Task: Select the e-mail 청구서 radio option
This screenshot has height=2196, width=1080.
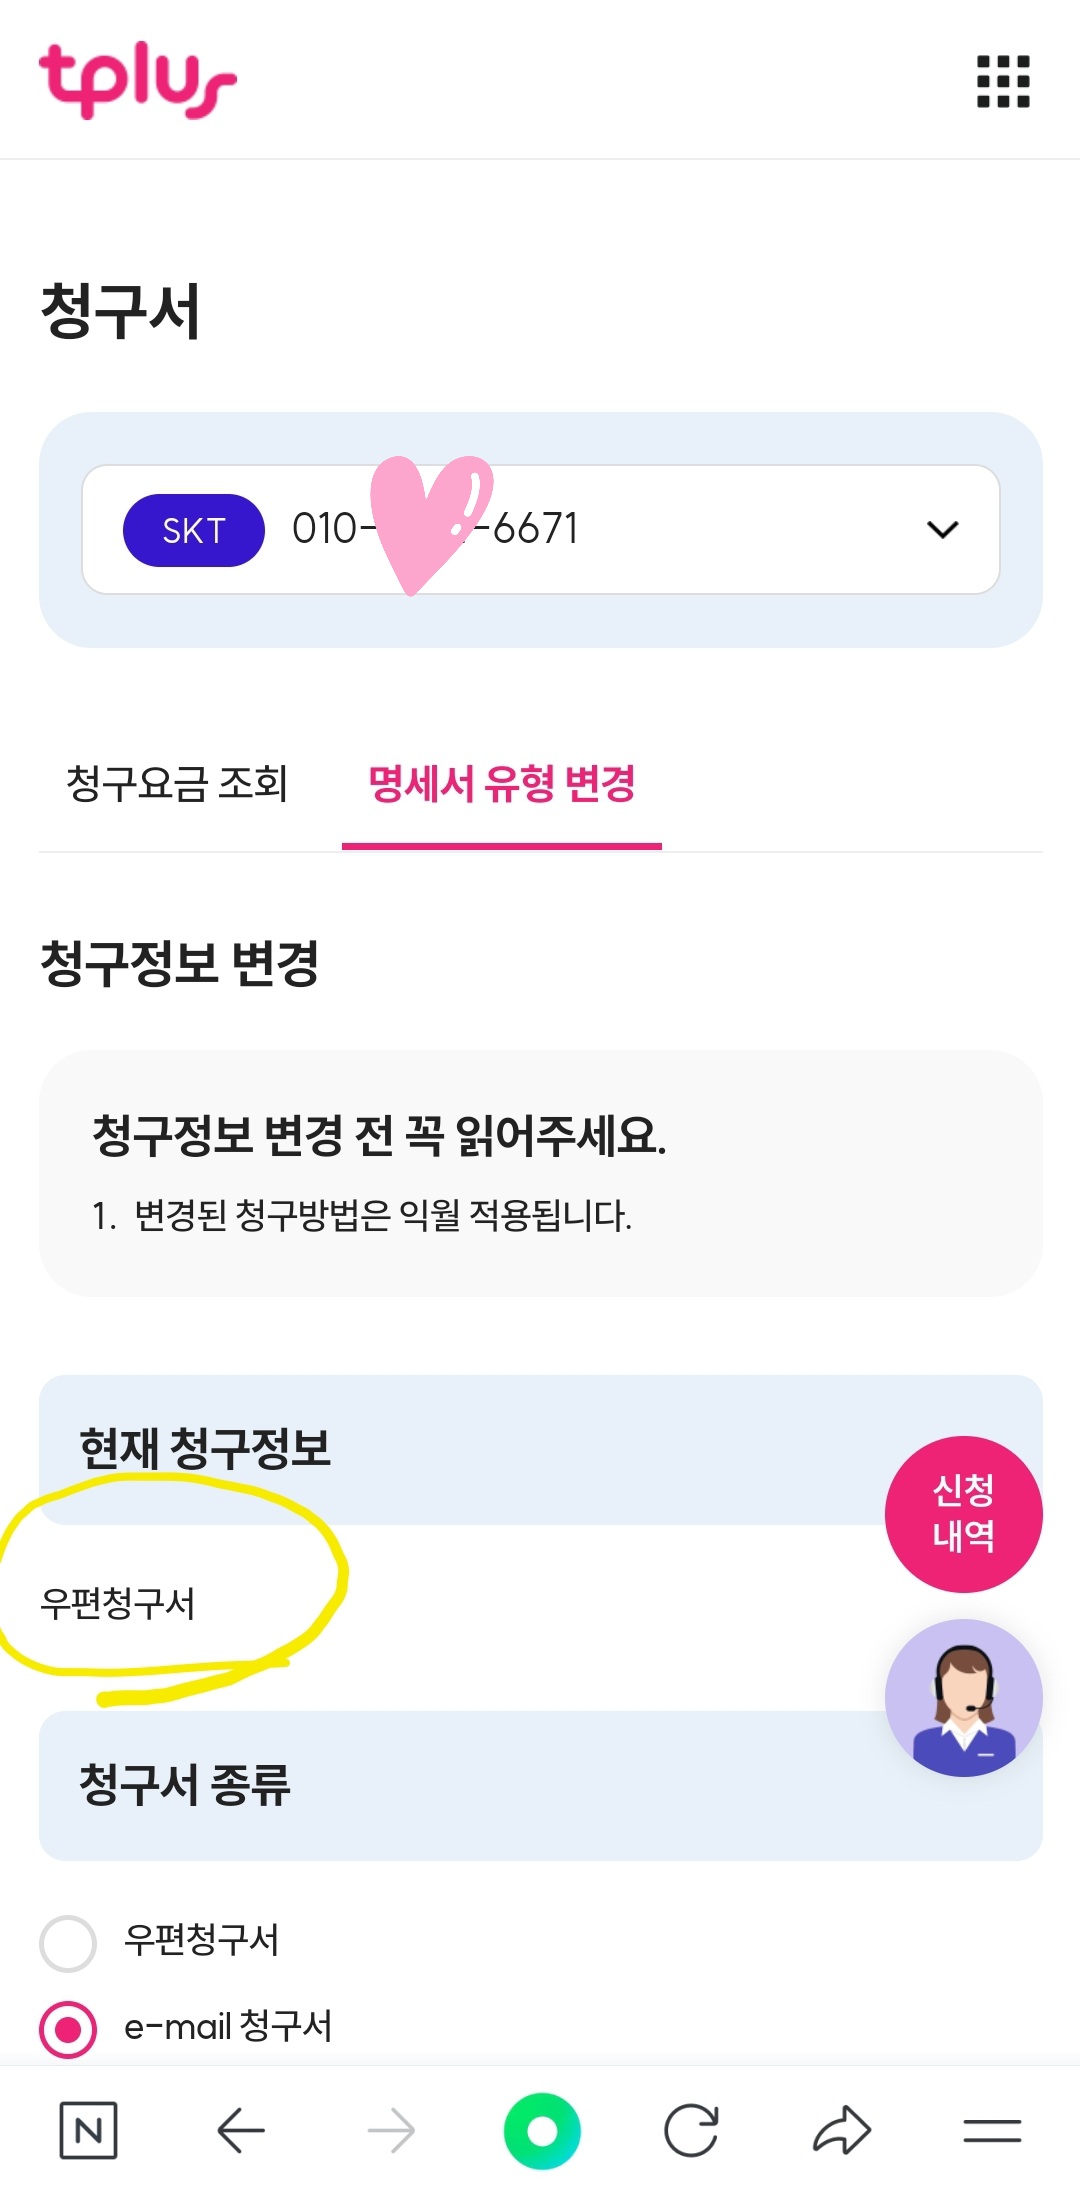Action: [68, 2029]
